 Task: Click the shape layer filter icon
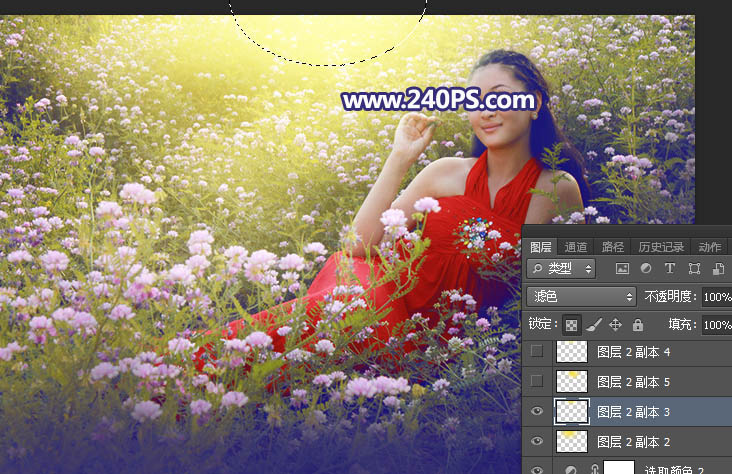tap(694, 269)
